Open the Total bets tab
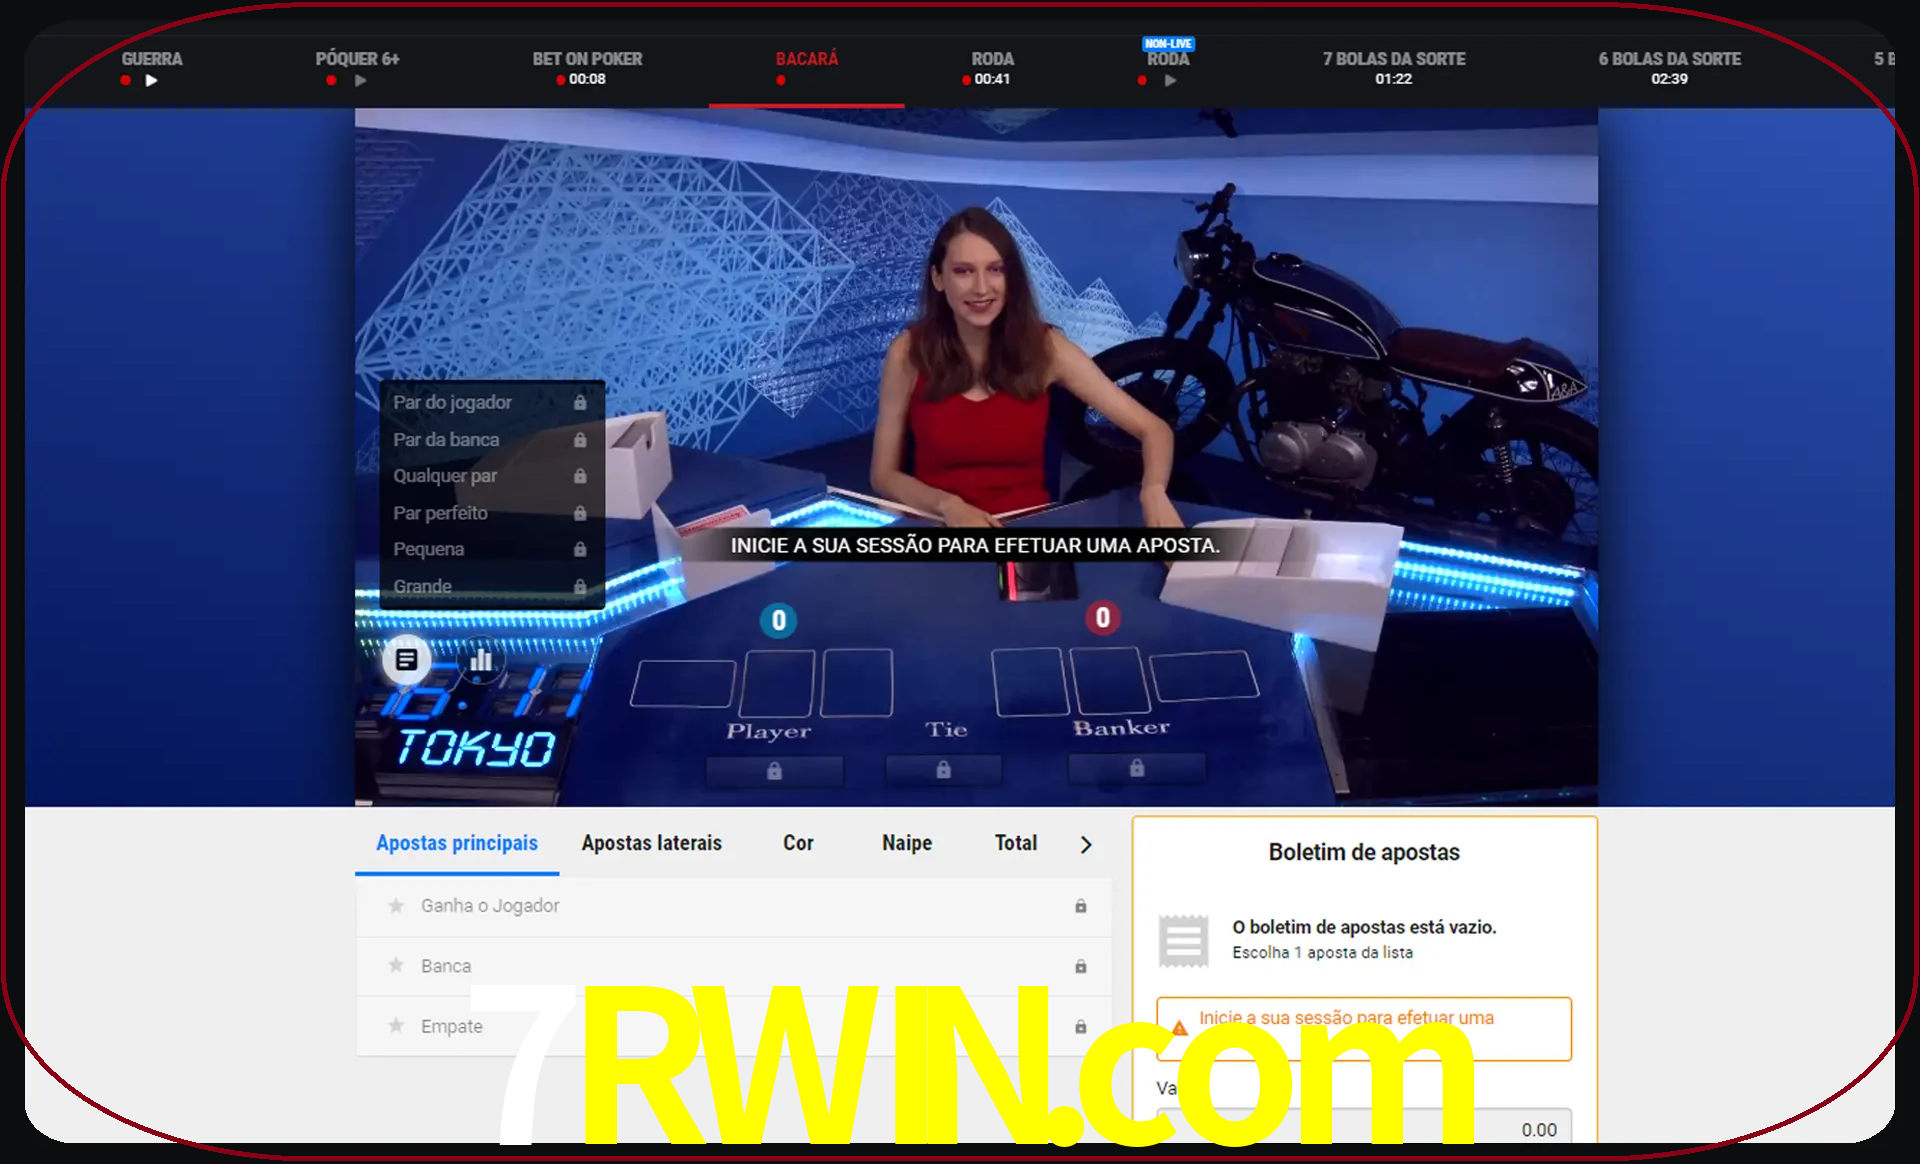 point(1016,843)
